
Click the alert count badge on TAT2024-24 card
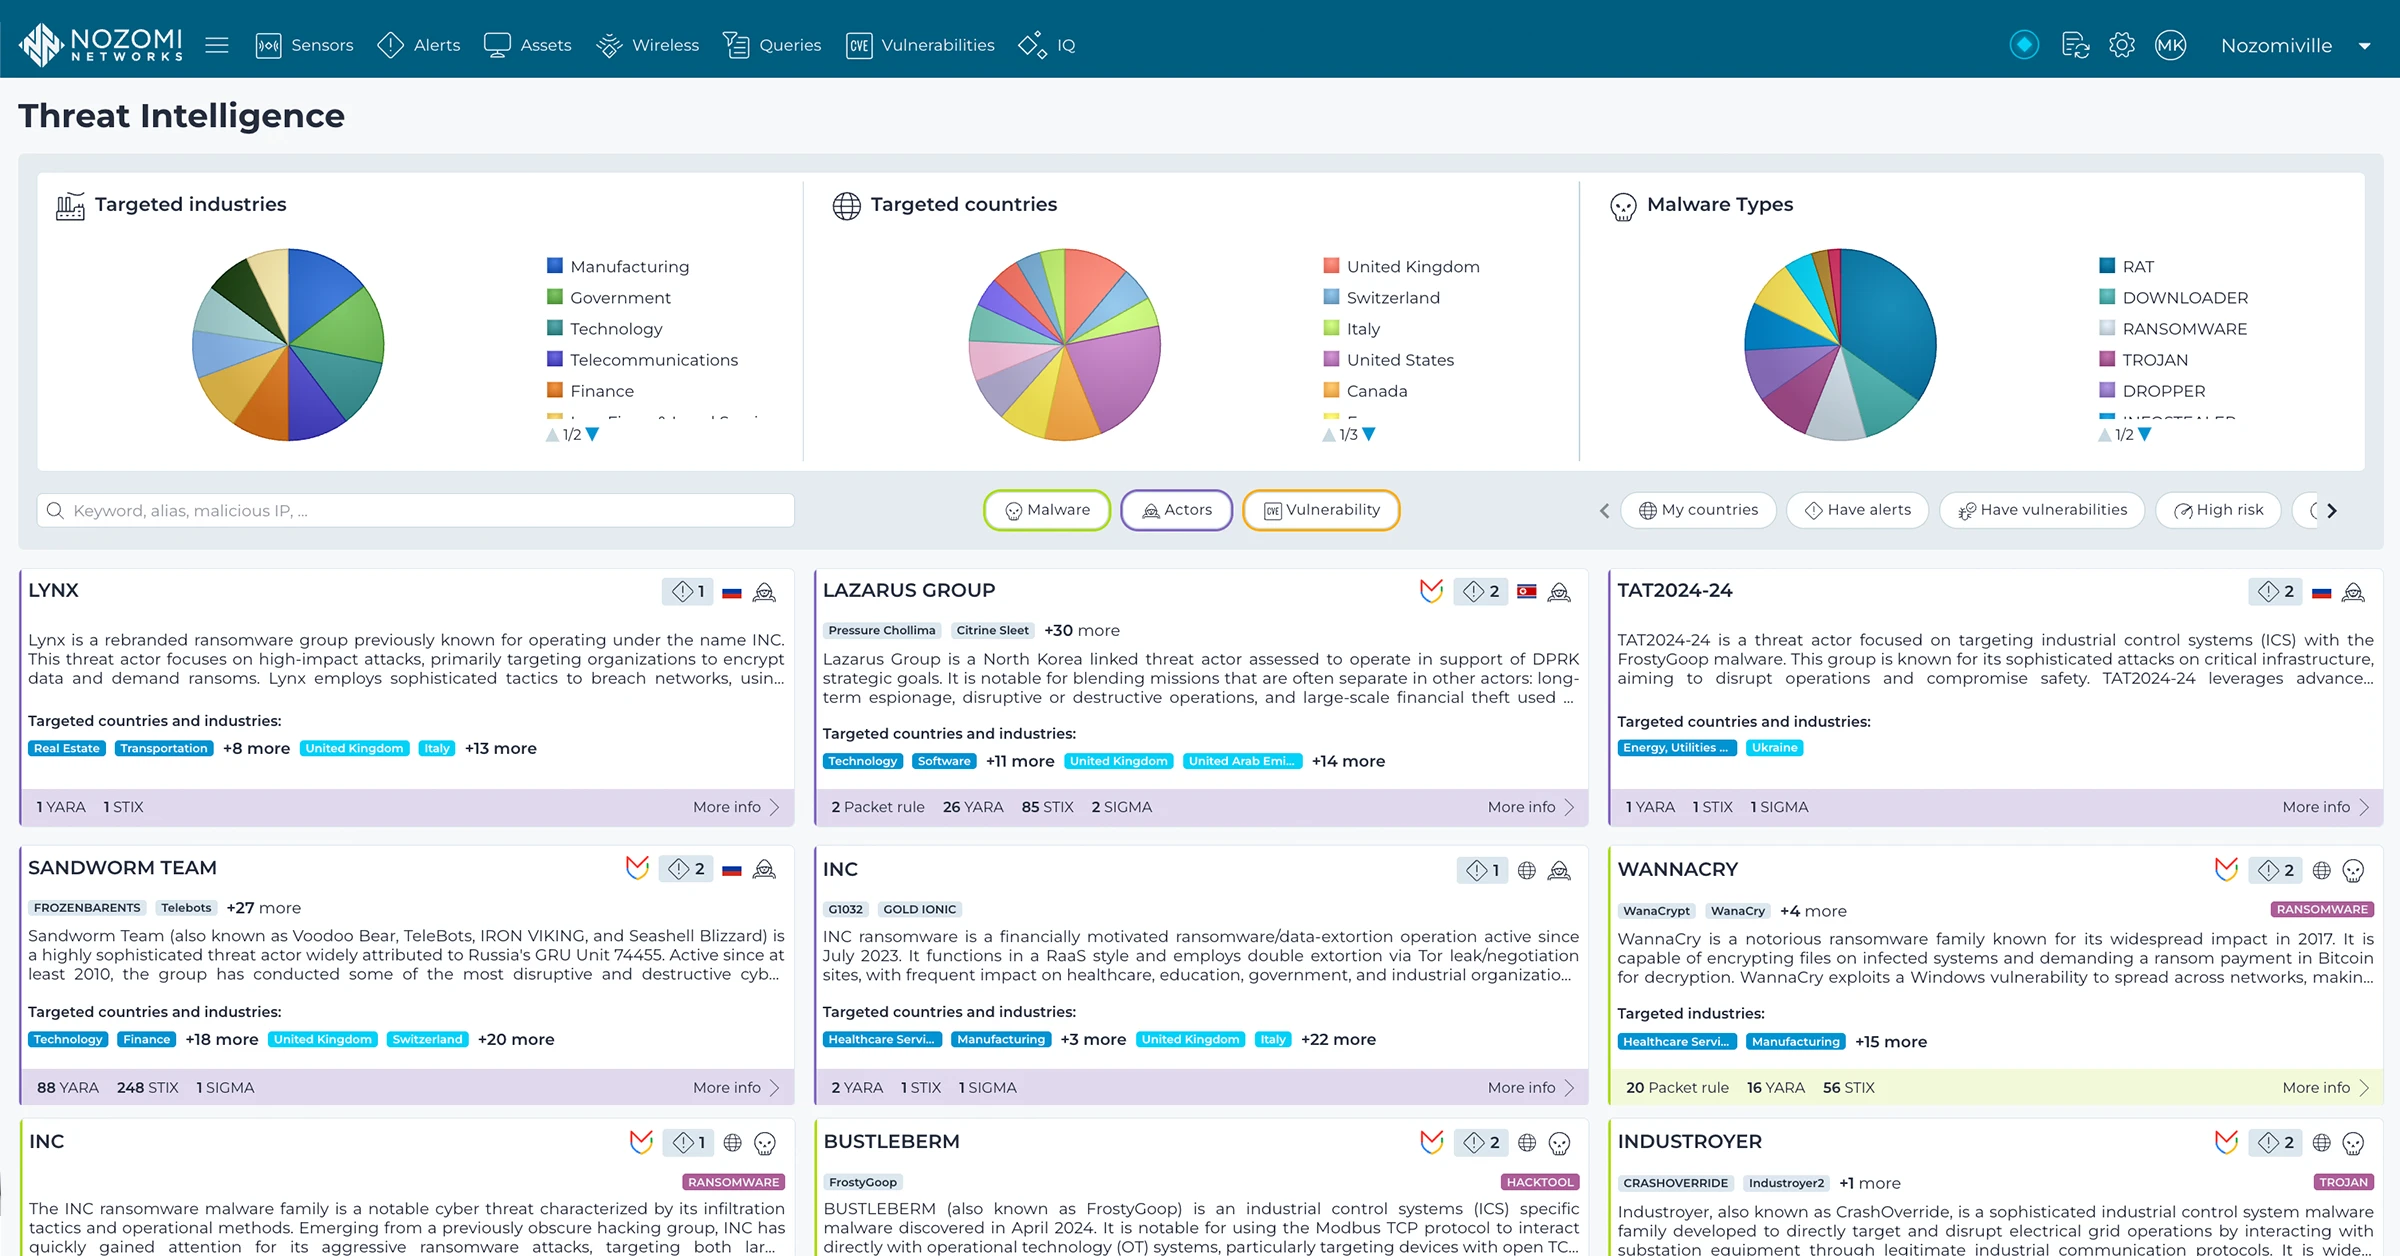tap(2276, 592)
